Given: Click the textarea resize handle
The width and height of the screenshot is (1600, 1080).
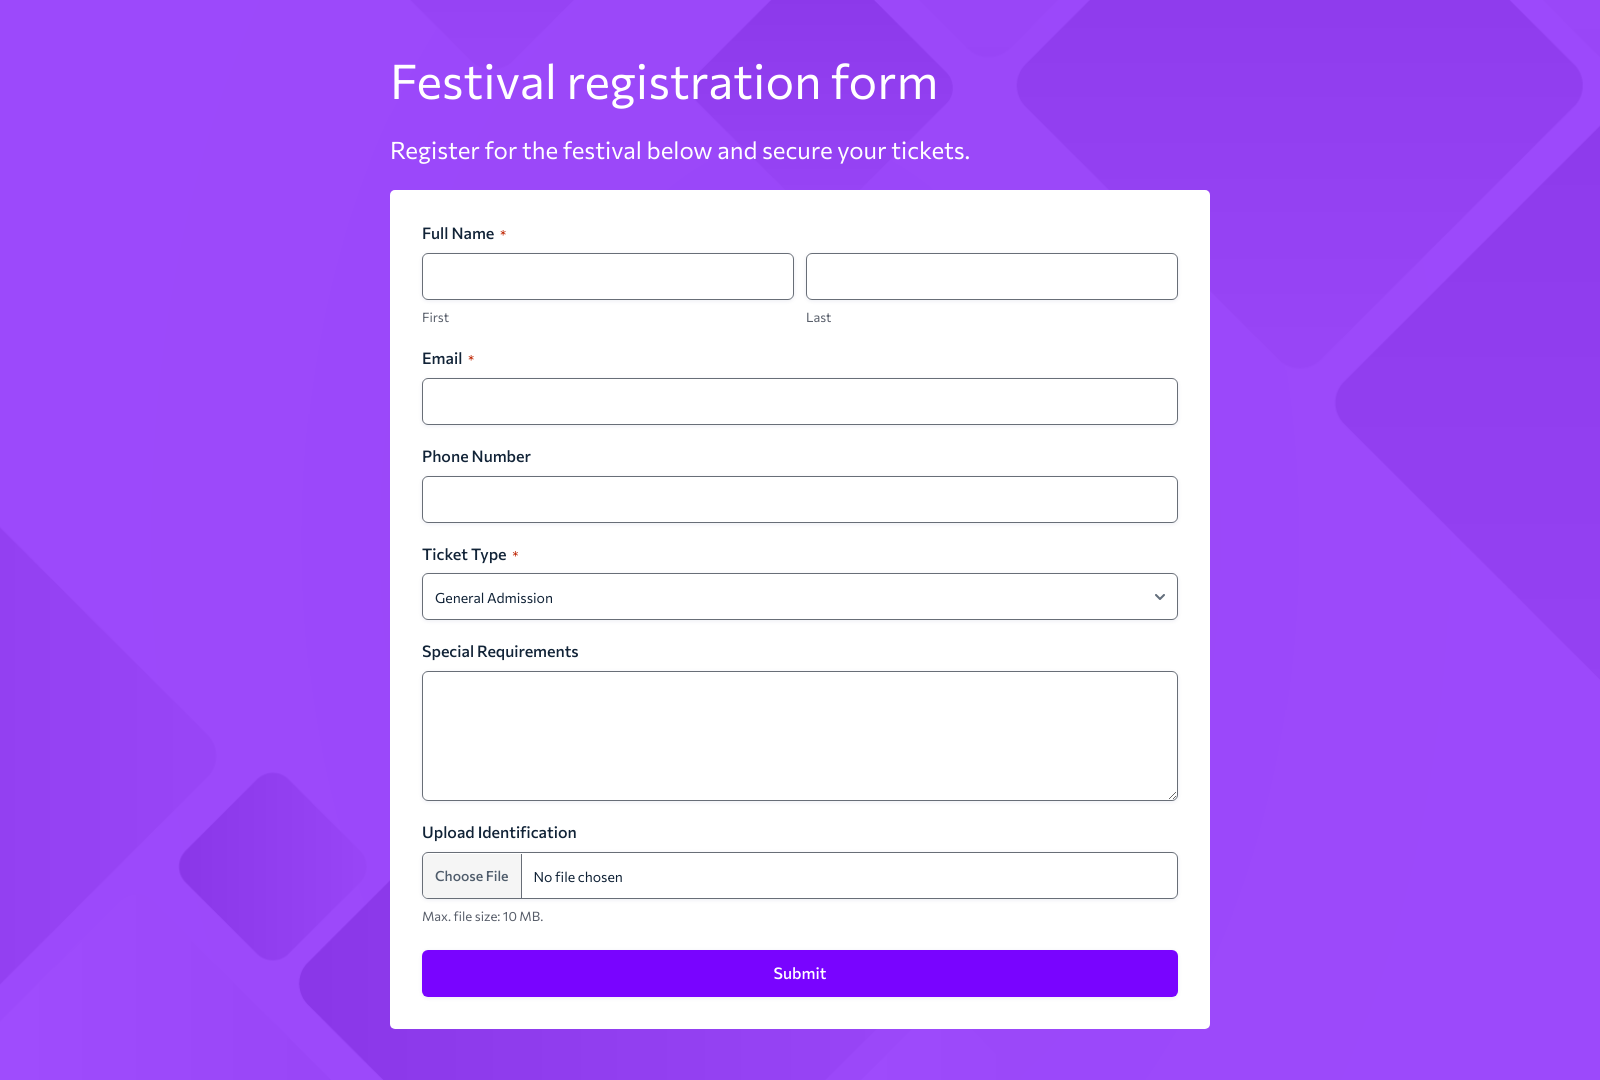Looking at the screenshot, I should point(1172,795).
